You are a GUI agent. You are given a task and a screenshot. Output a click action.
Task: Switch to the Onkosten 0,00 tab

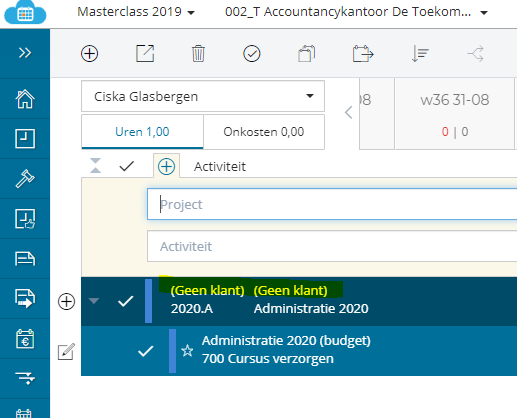pos(264,132)
